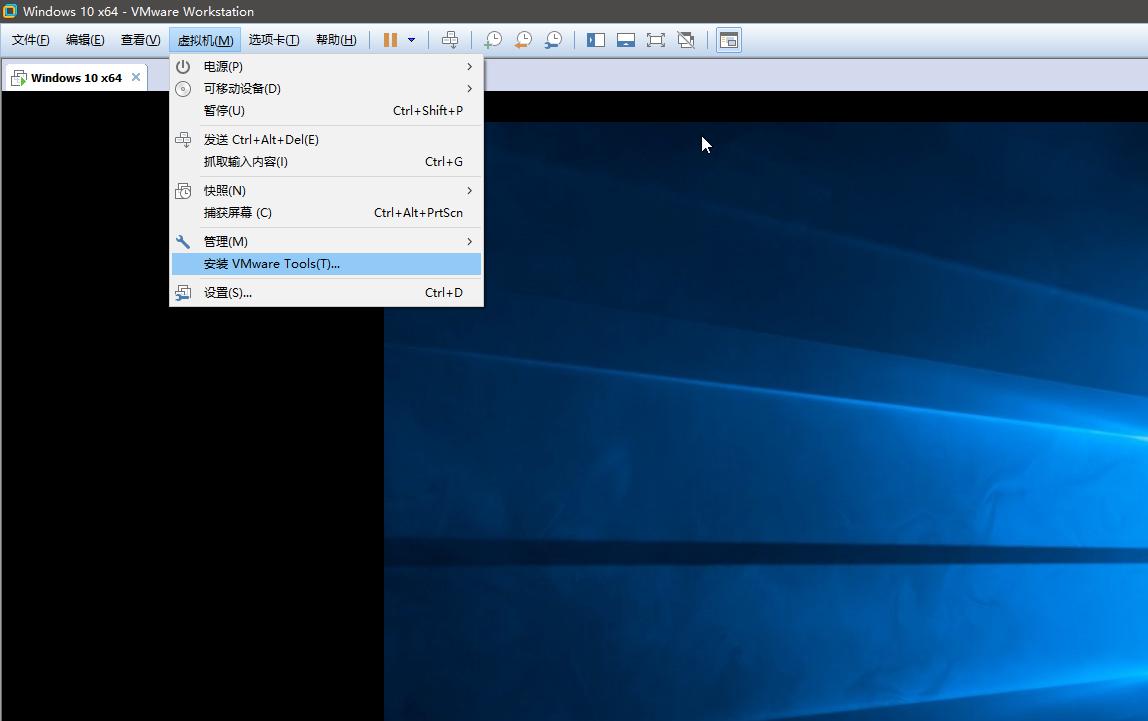1148x721 pixels.
Task: Toggle the library sidebar panel icon
Action: [596, 40]
